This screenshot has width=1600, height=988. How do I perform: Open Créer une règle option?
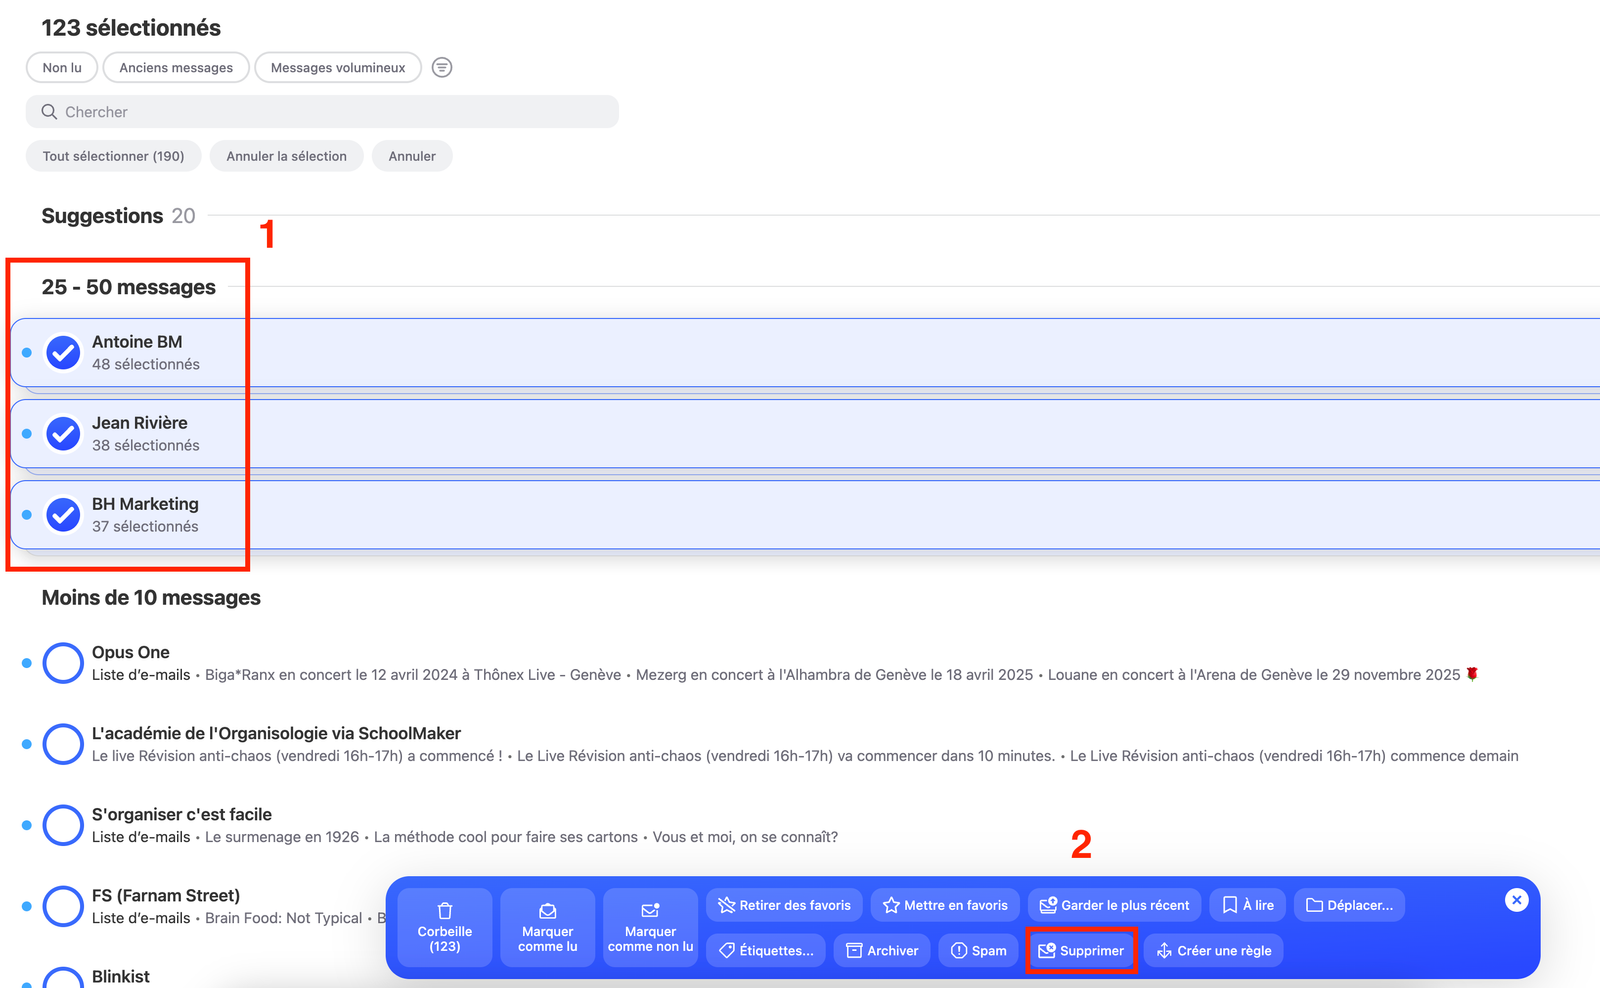(1214, 950)
